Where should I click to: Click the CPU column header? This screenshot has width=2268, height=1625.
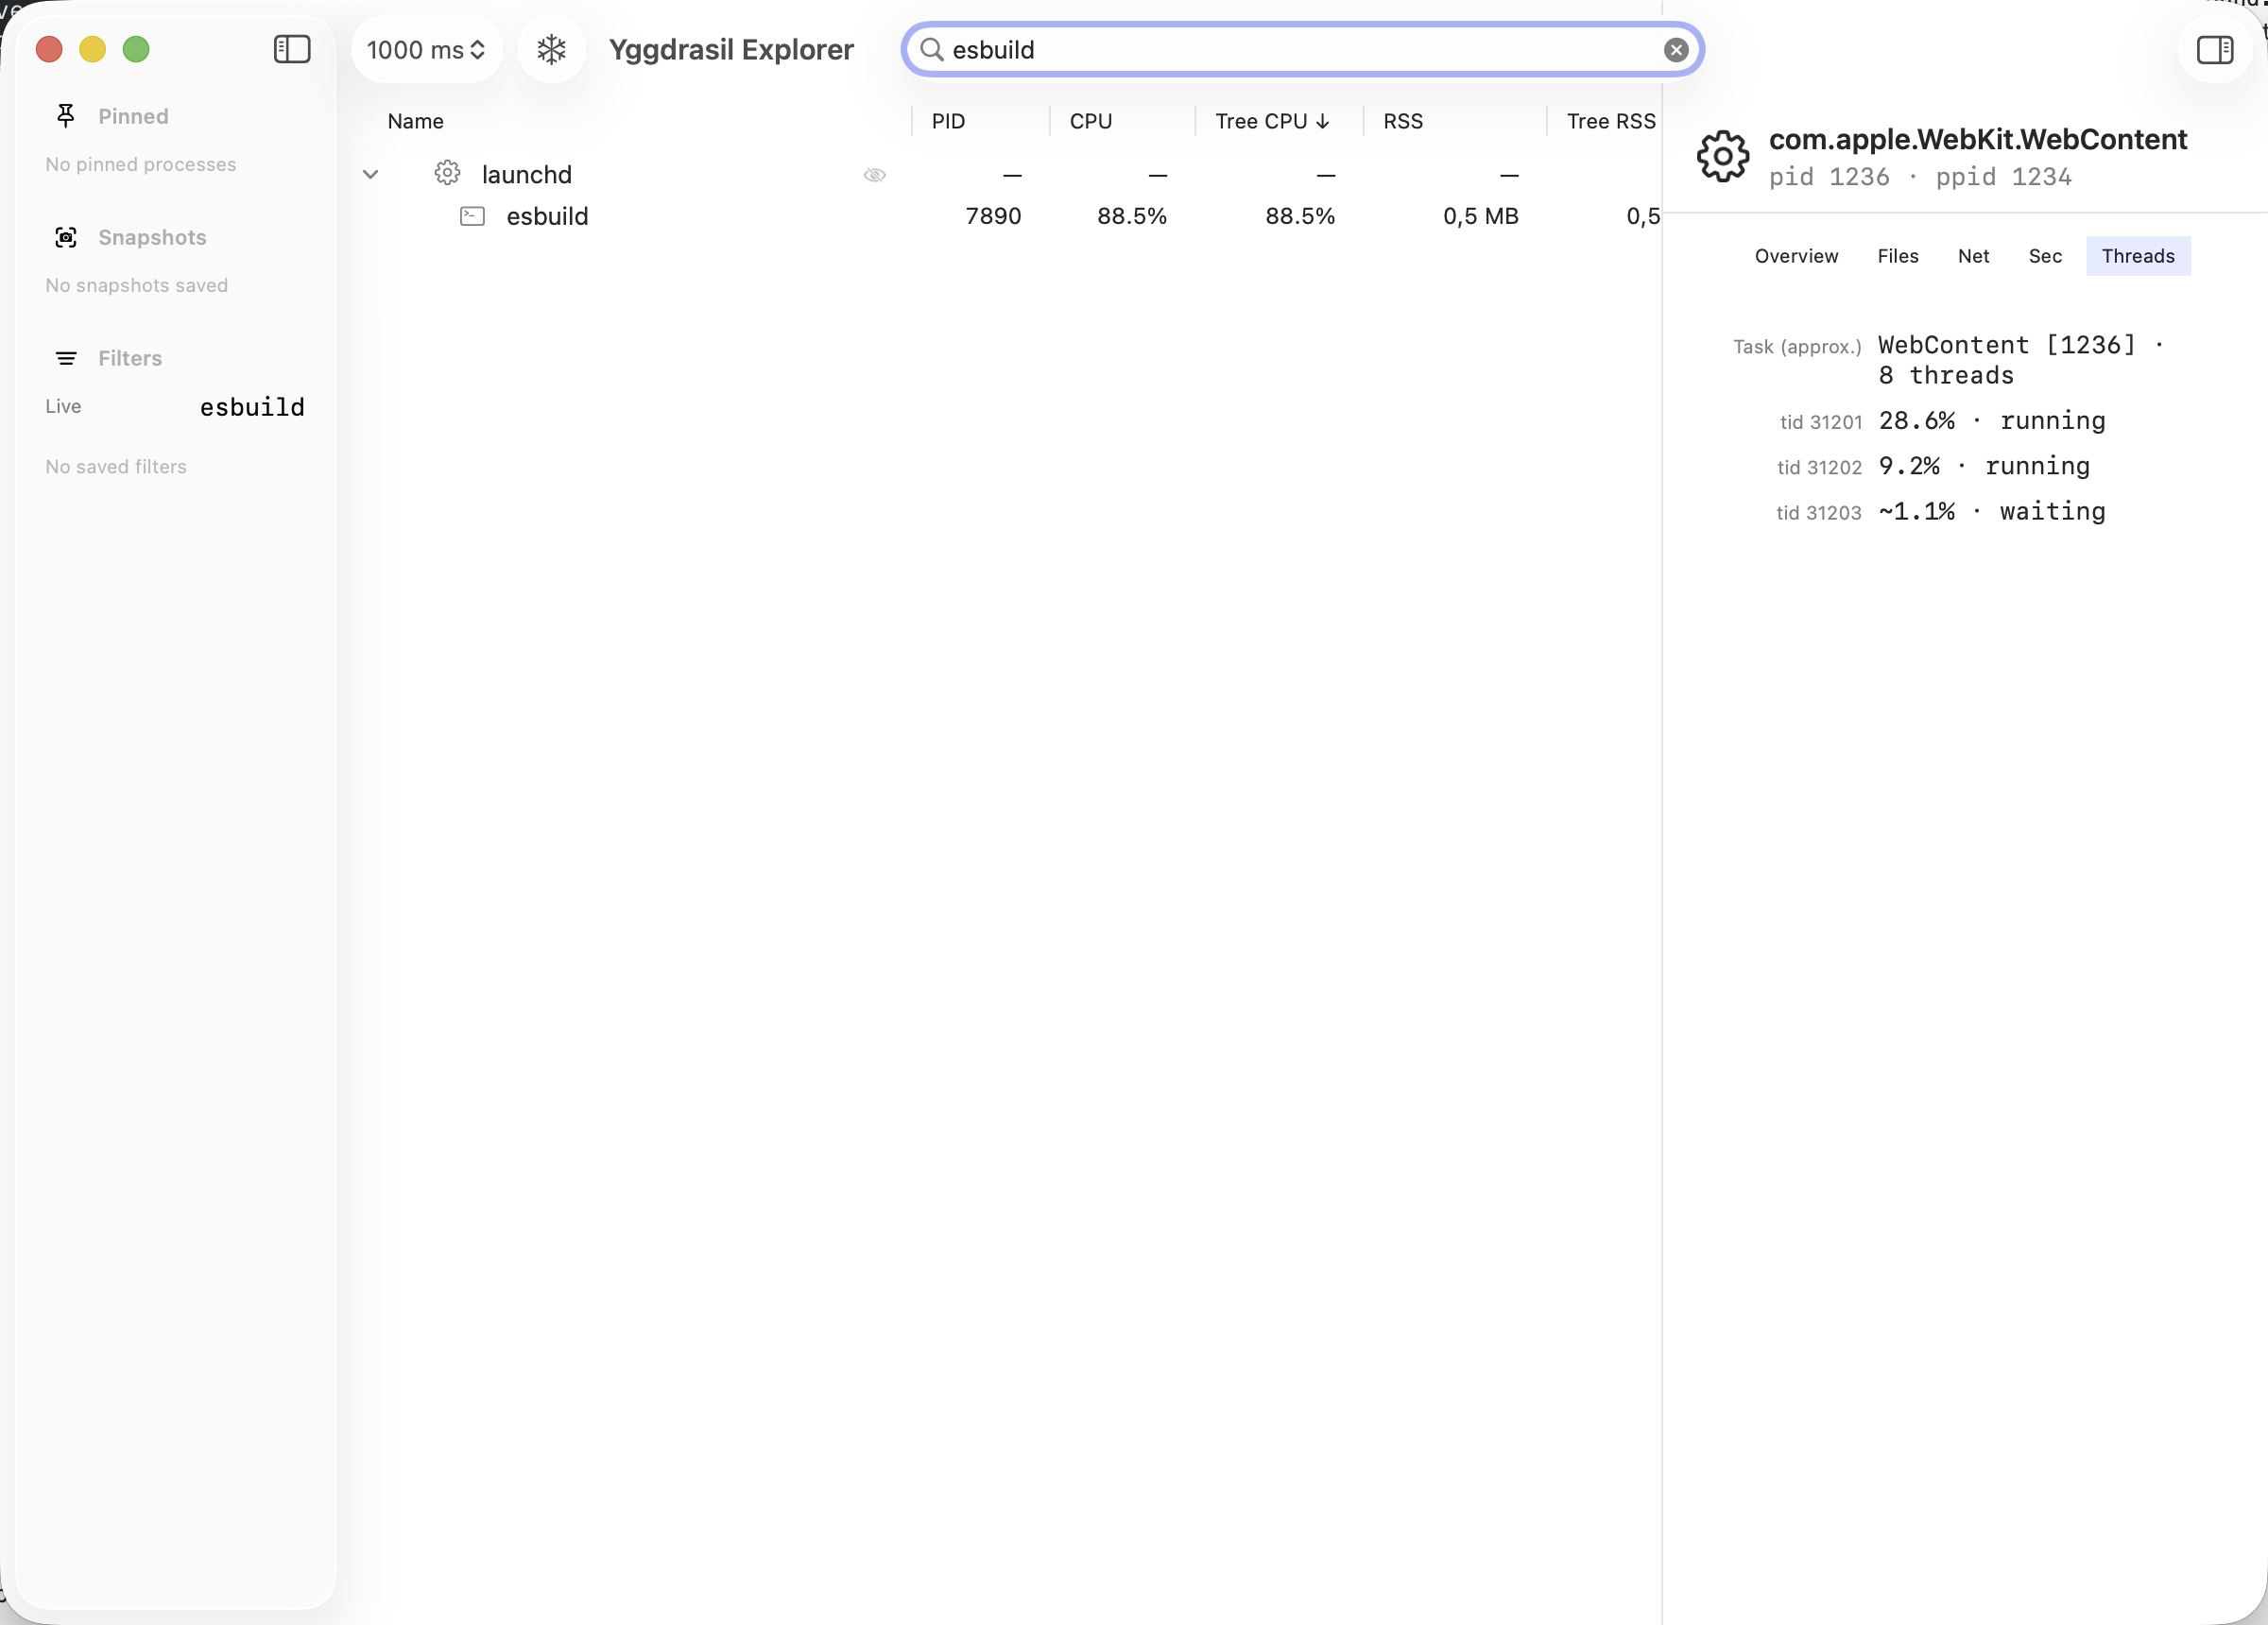click(1090, 121)
